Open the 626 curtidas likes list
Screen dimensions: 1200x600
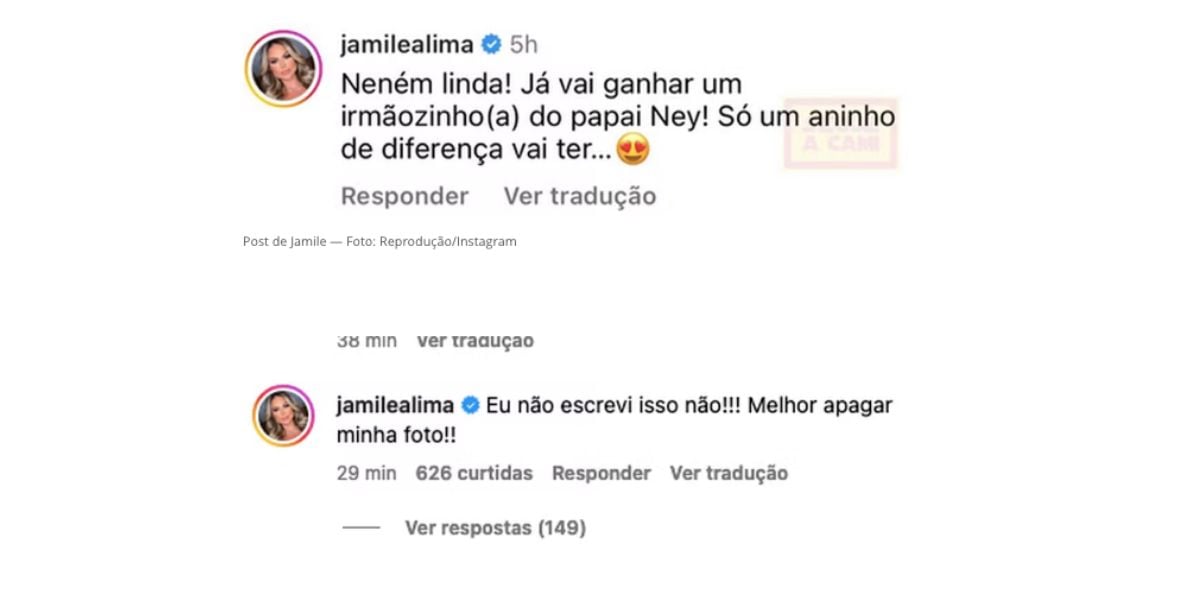point(474,473)
